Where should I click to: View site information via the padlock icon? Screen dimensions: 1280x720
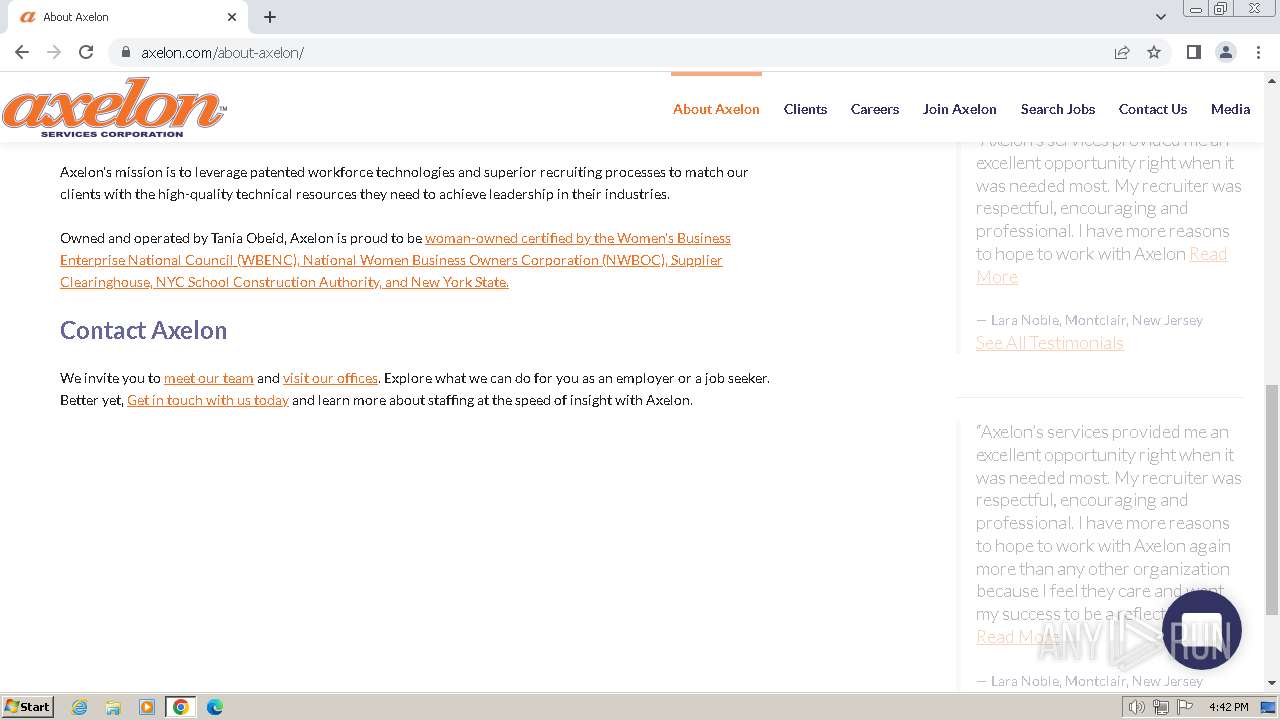126,52
